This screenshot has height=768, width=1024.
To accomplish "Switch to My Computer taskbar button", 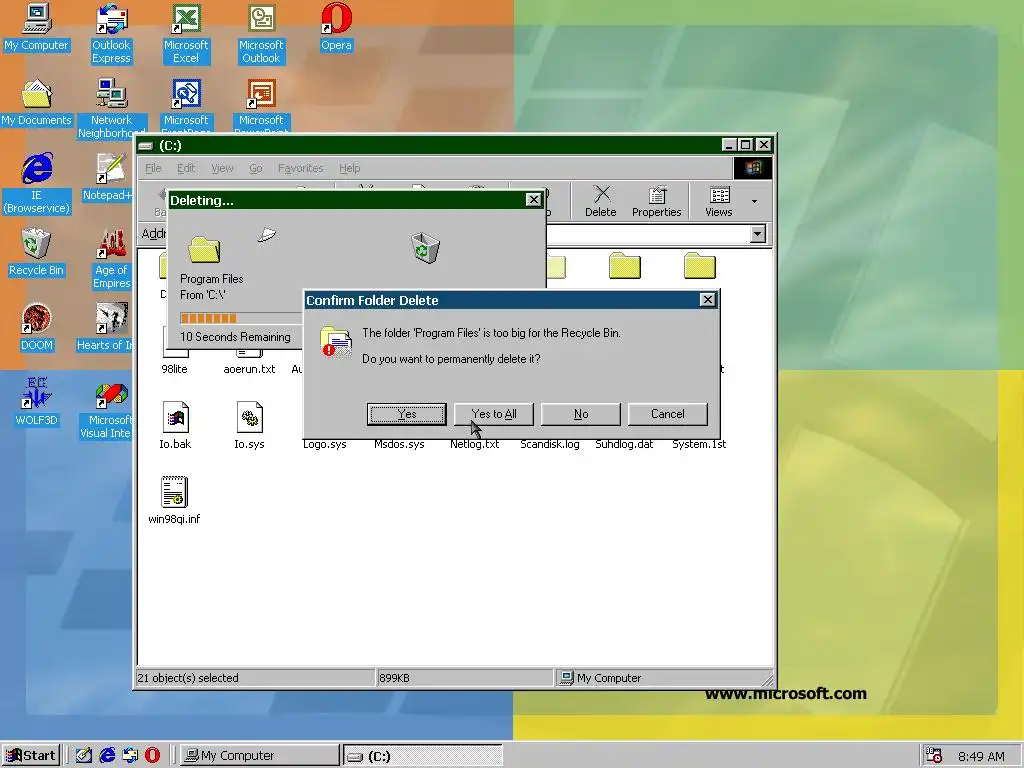I will point(259,756).
